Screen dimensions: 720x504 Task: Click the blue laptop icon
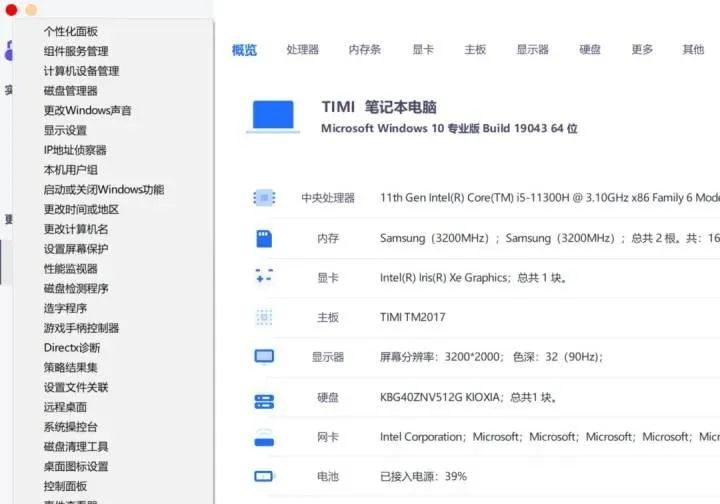(273, 116)
